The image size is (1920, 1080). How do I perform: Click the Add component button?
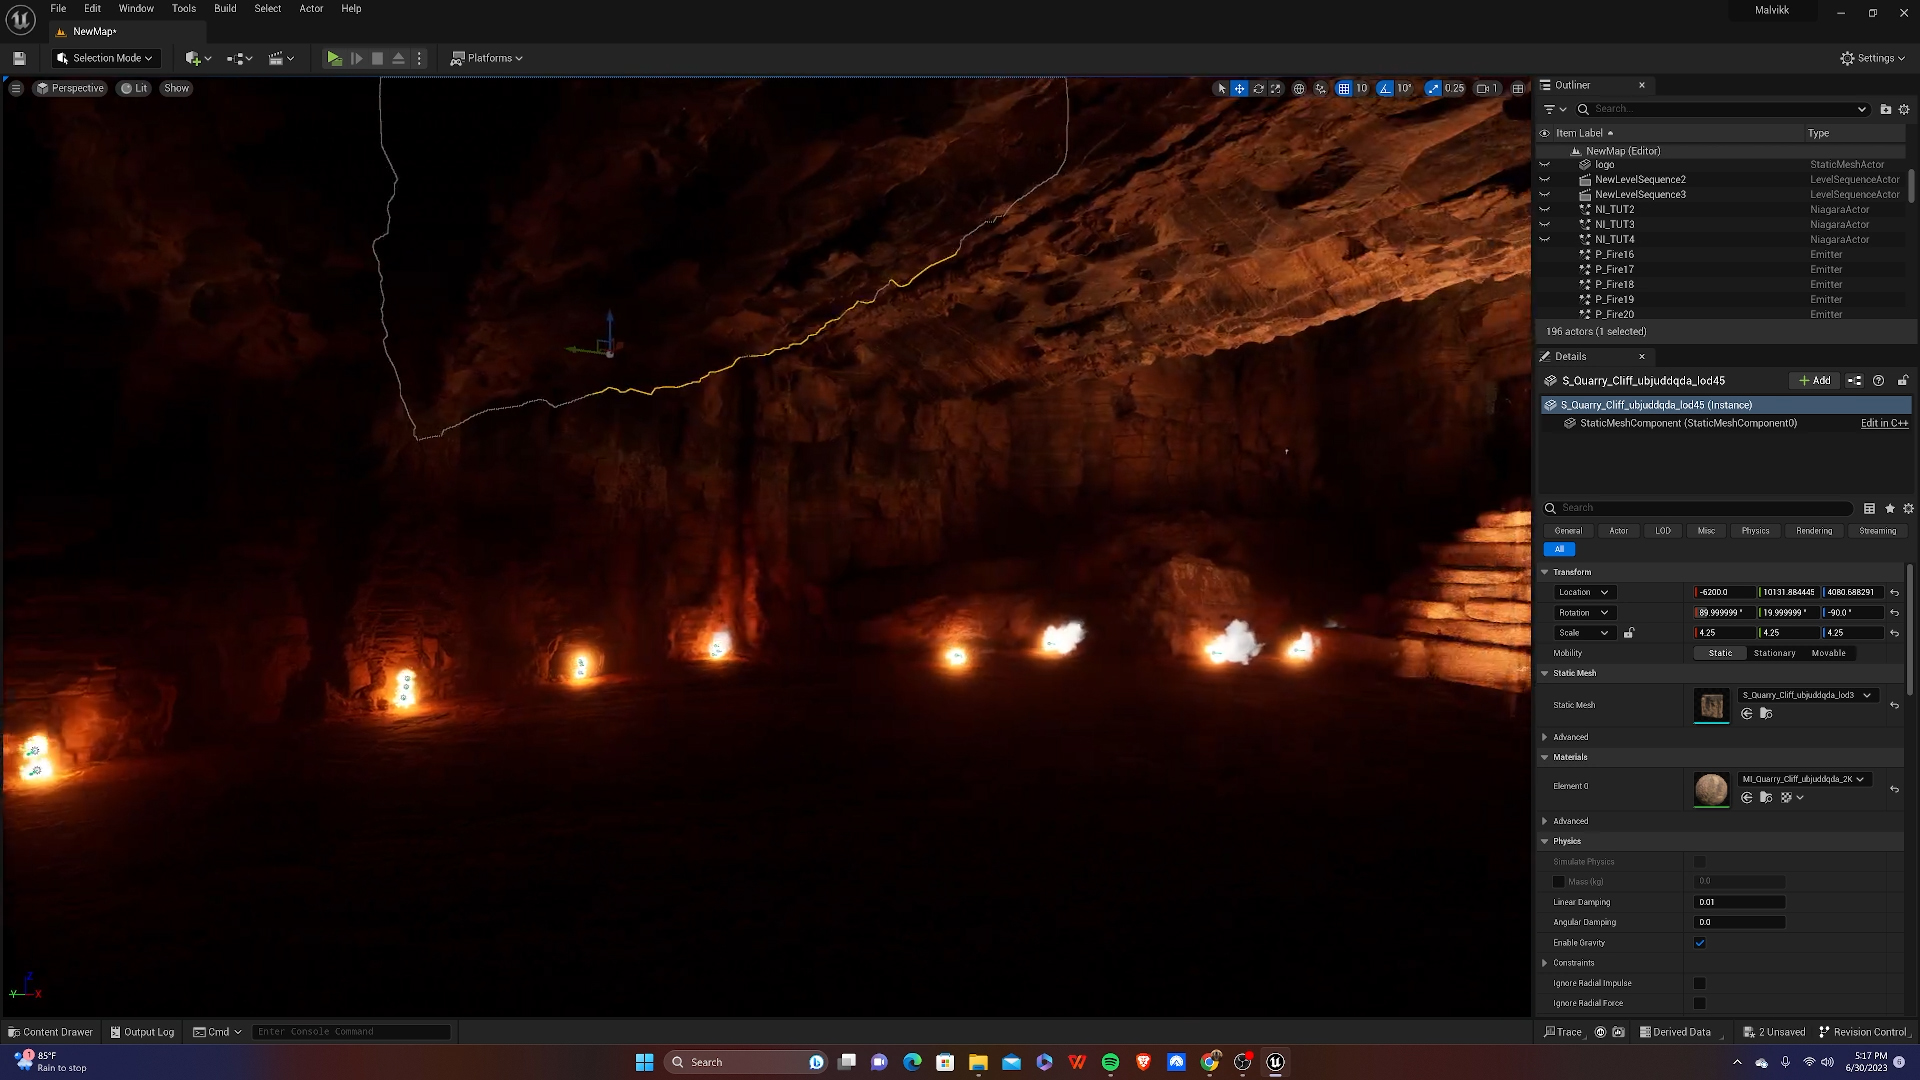(x=1814, y=380)
